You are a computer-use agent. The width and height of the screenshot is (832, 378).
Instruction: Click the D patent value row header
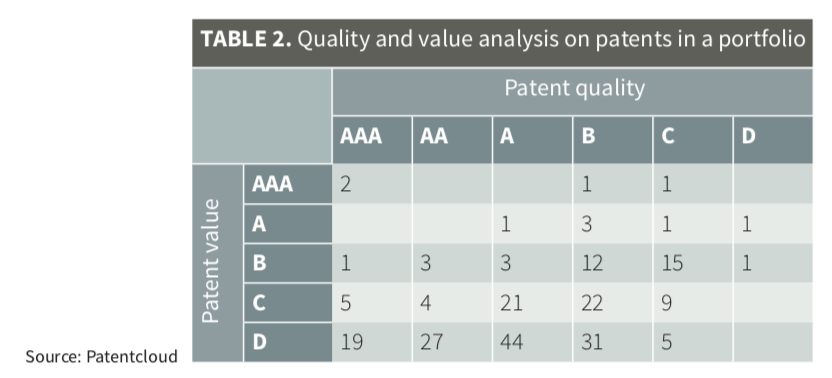[288, 342]
